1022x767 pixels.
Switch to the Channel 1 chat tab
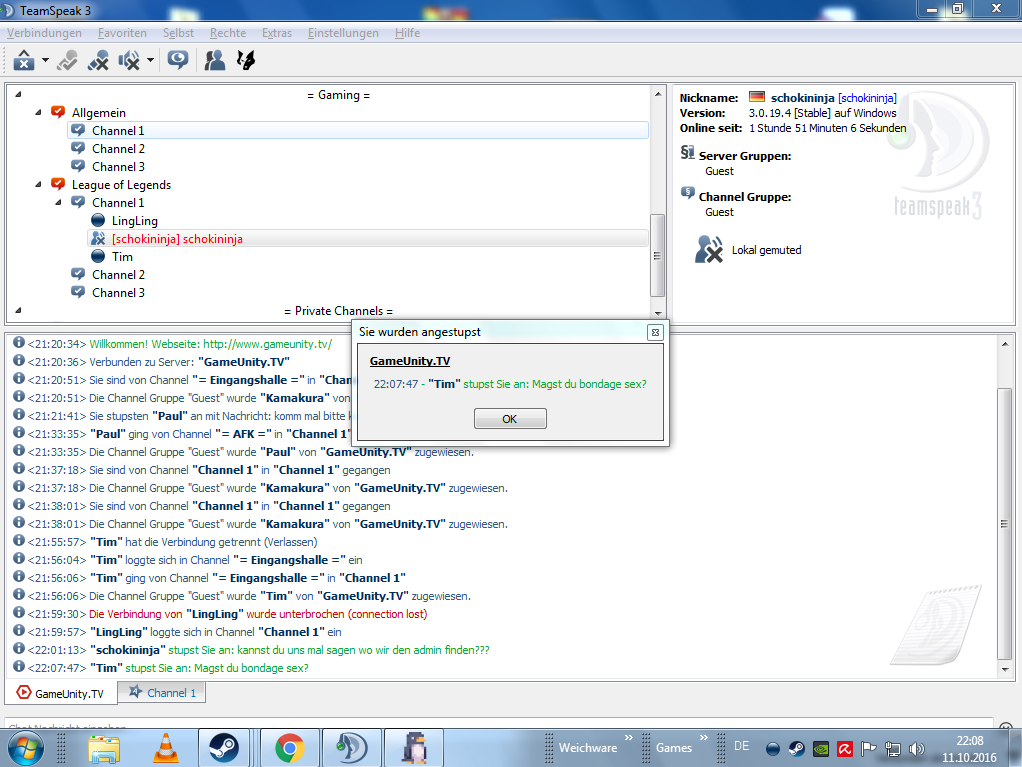pos(162,692)
